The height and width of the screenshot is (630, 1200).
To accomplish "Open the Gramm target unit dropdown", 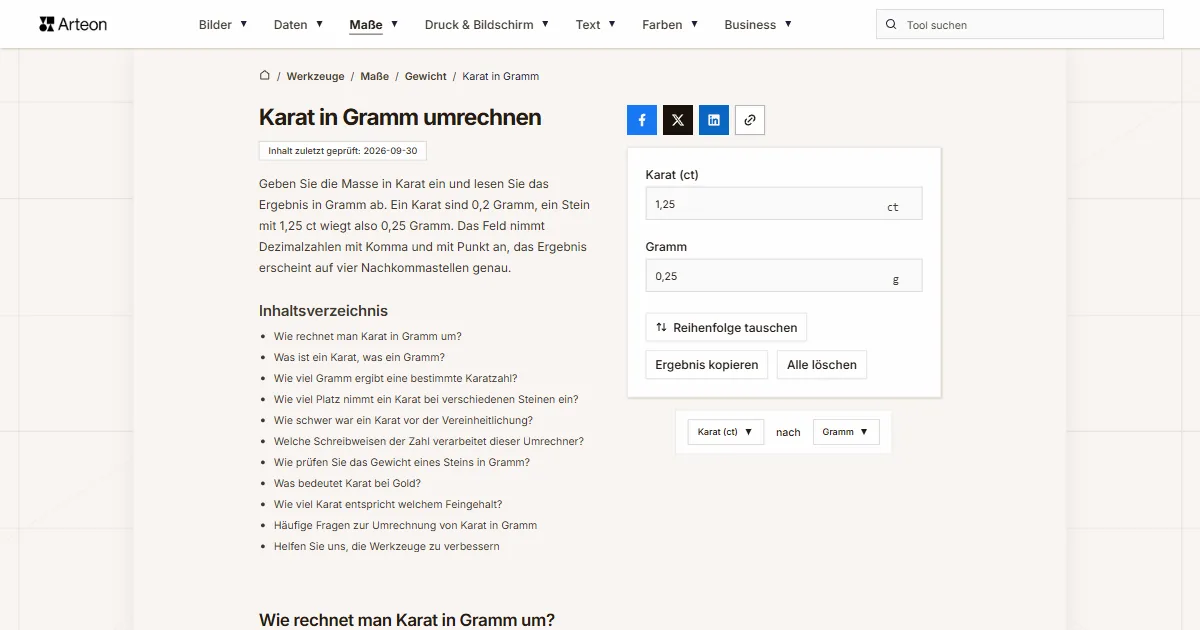I will tap(847, 432).
